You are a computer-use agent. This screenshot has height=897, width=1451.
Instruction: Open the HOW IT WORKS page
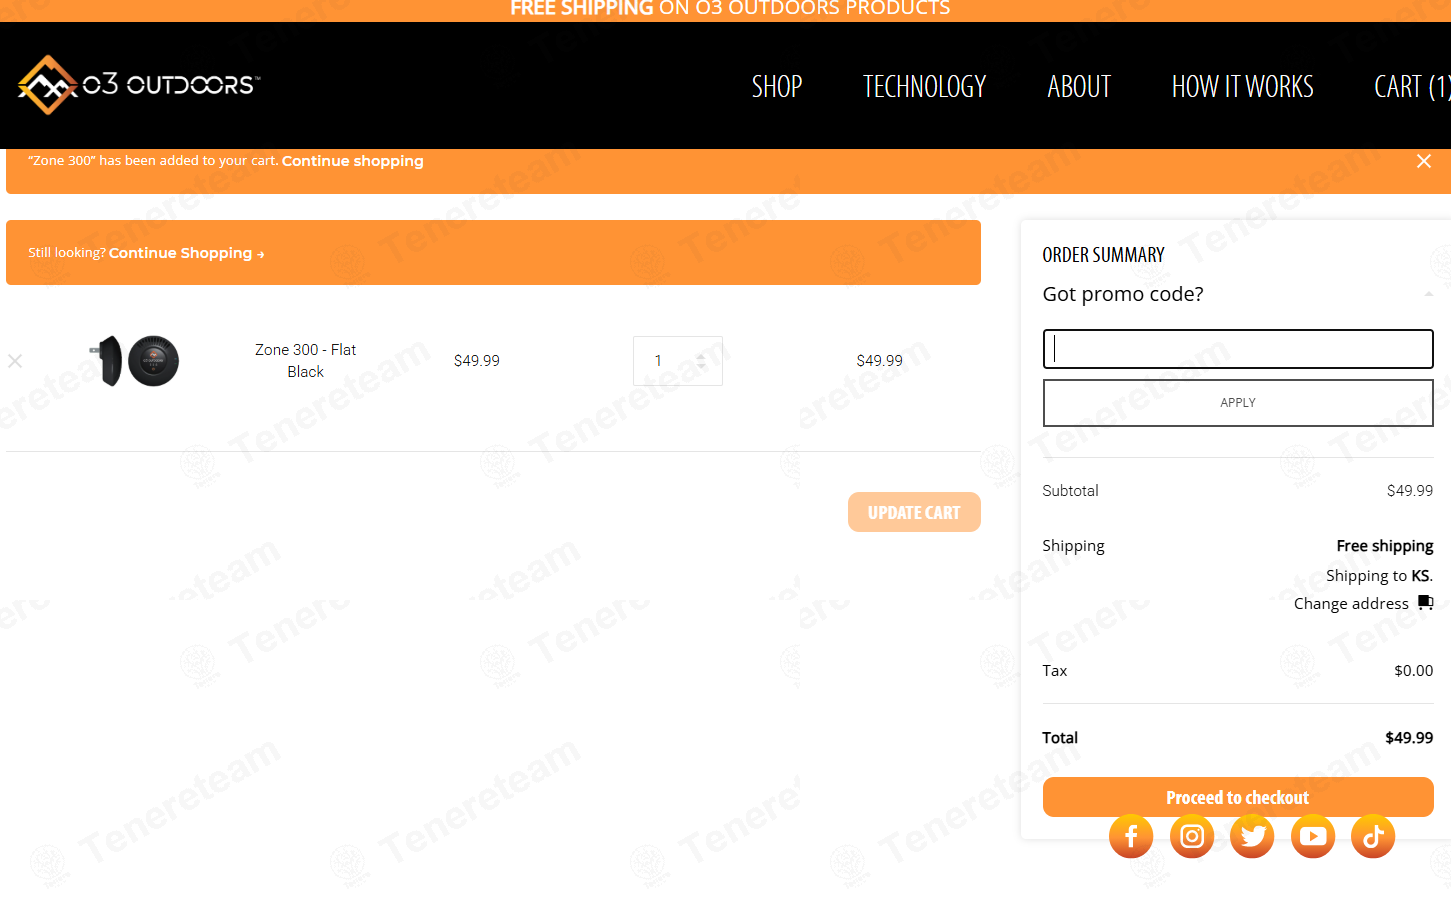[1242, 87]
